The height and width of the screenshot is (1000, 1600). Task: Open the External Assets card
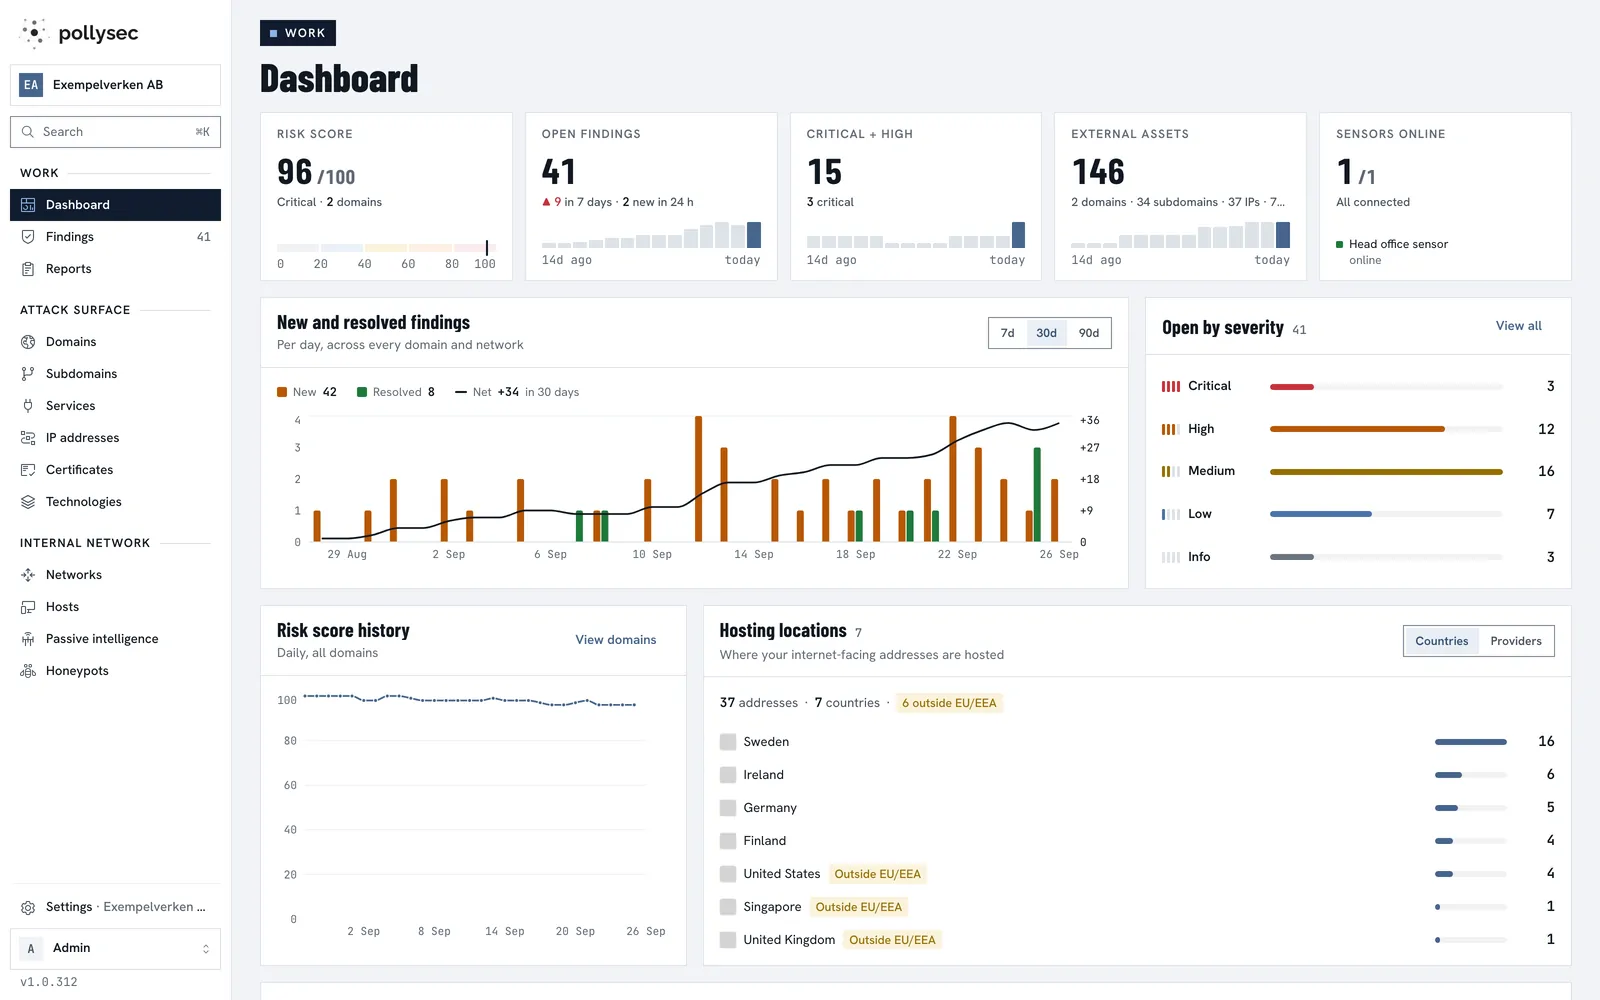pyautogui.click(x=1180, y=196)
